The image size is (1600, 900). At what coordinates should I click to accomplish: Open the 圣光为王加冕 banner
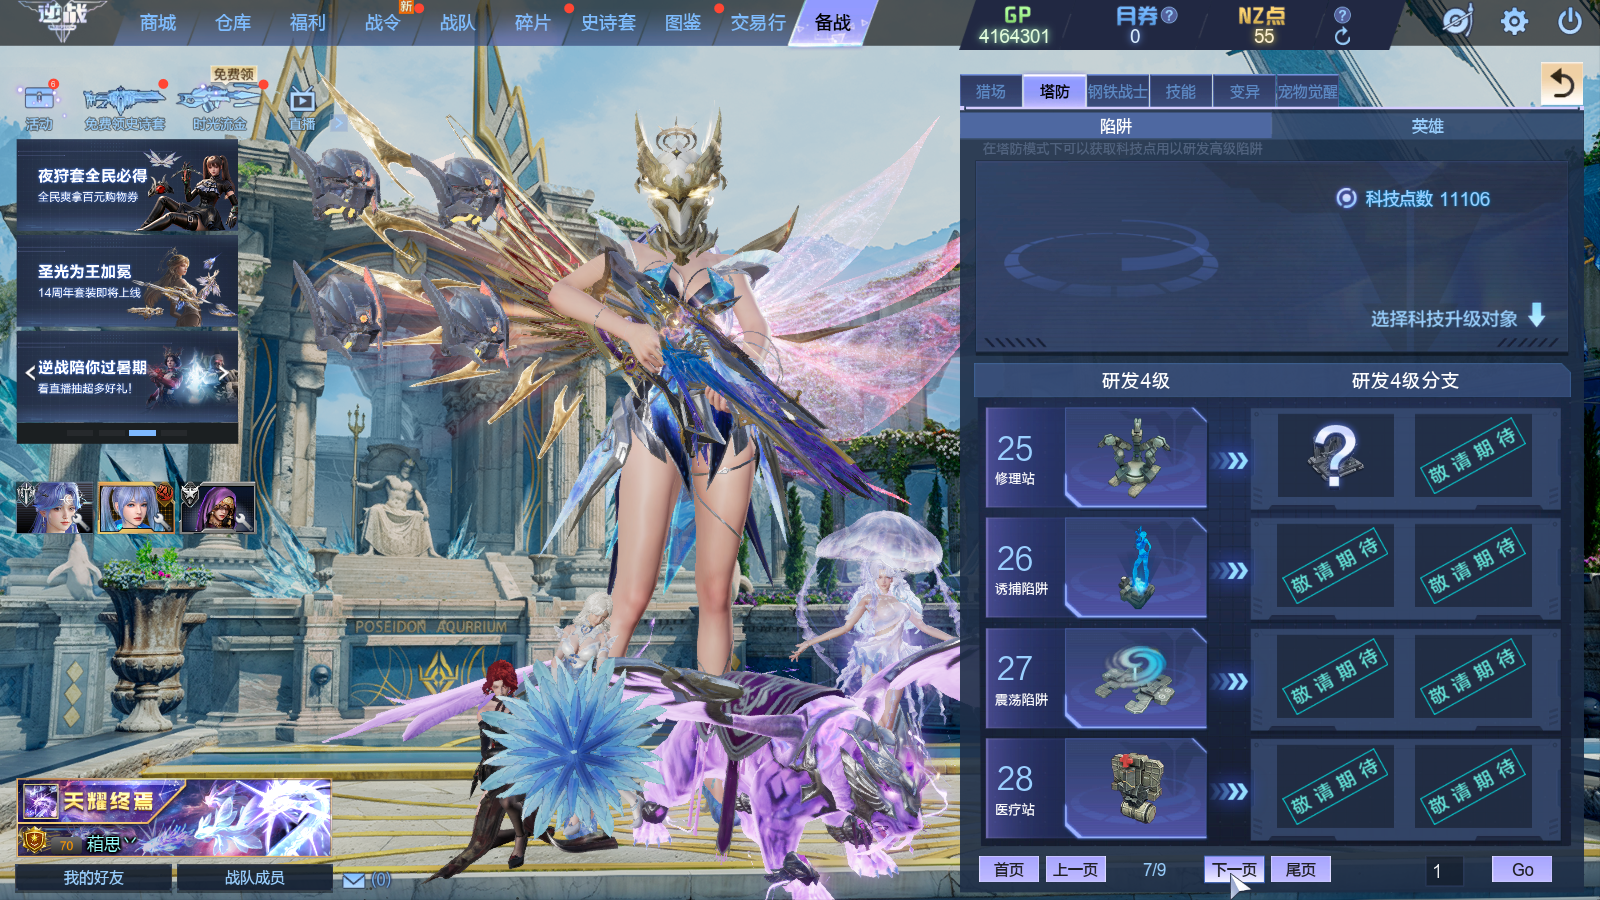(127, 282)
